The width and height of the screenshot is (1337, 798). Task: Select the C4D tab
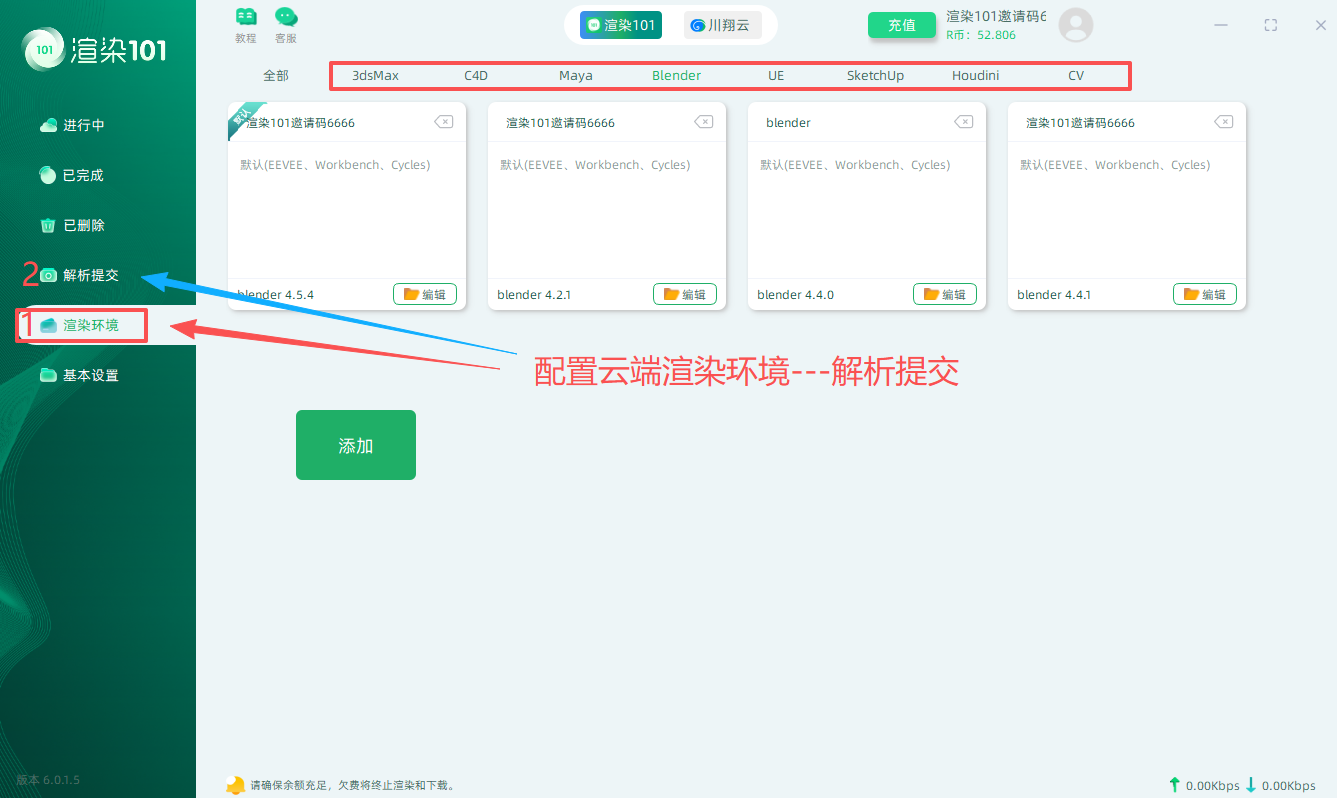point(476,76)
